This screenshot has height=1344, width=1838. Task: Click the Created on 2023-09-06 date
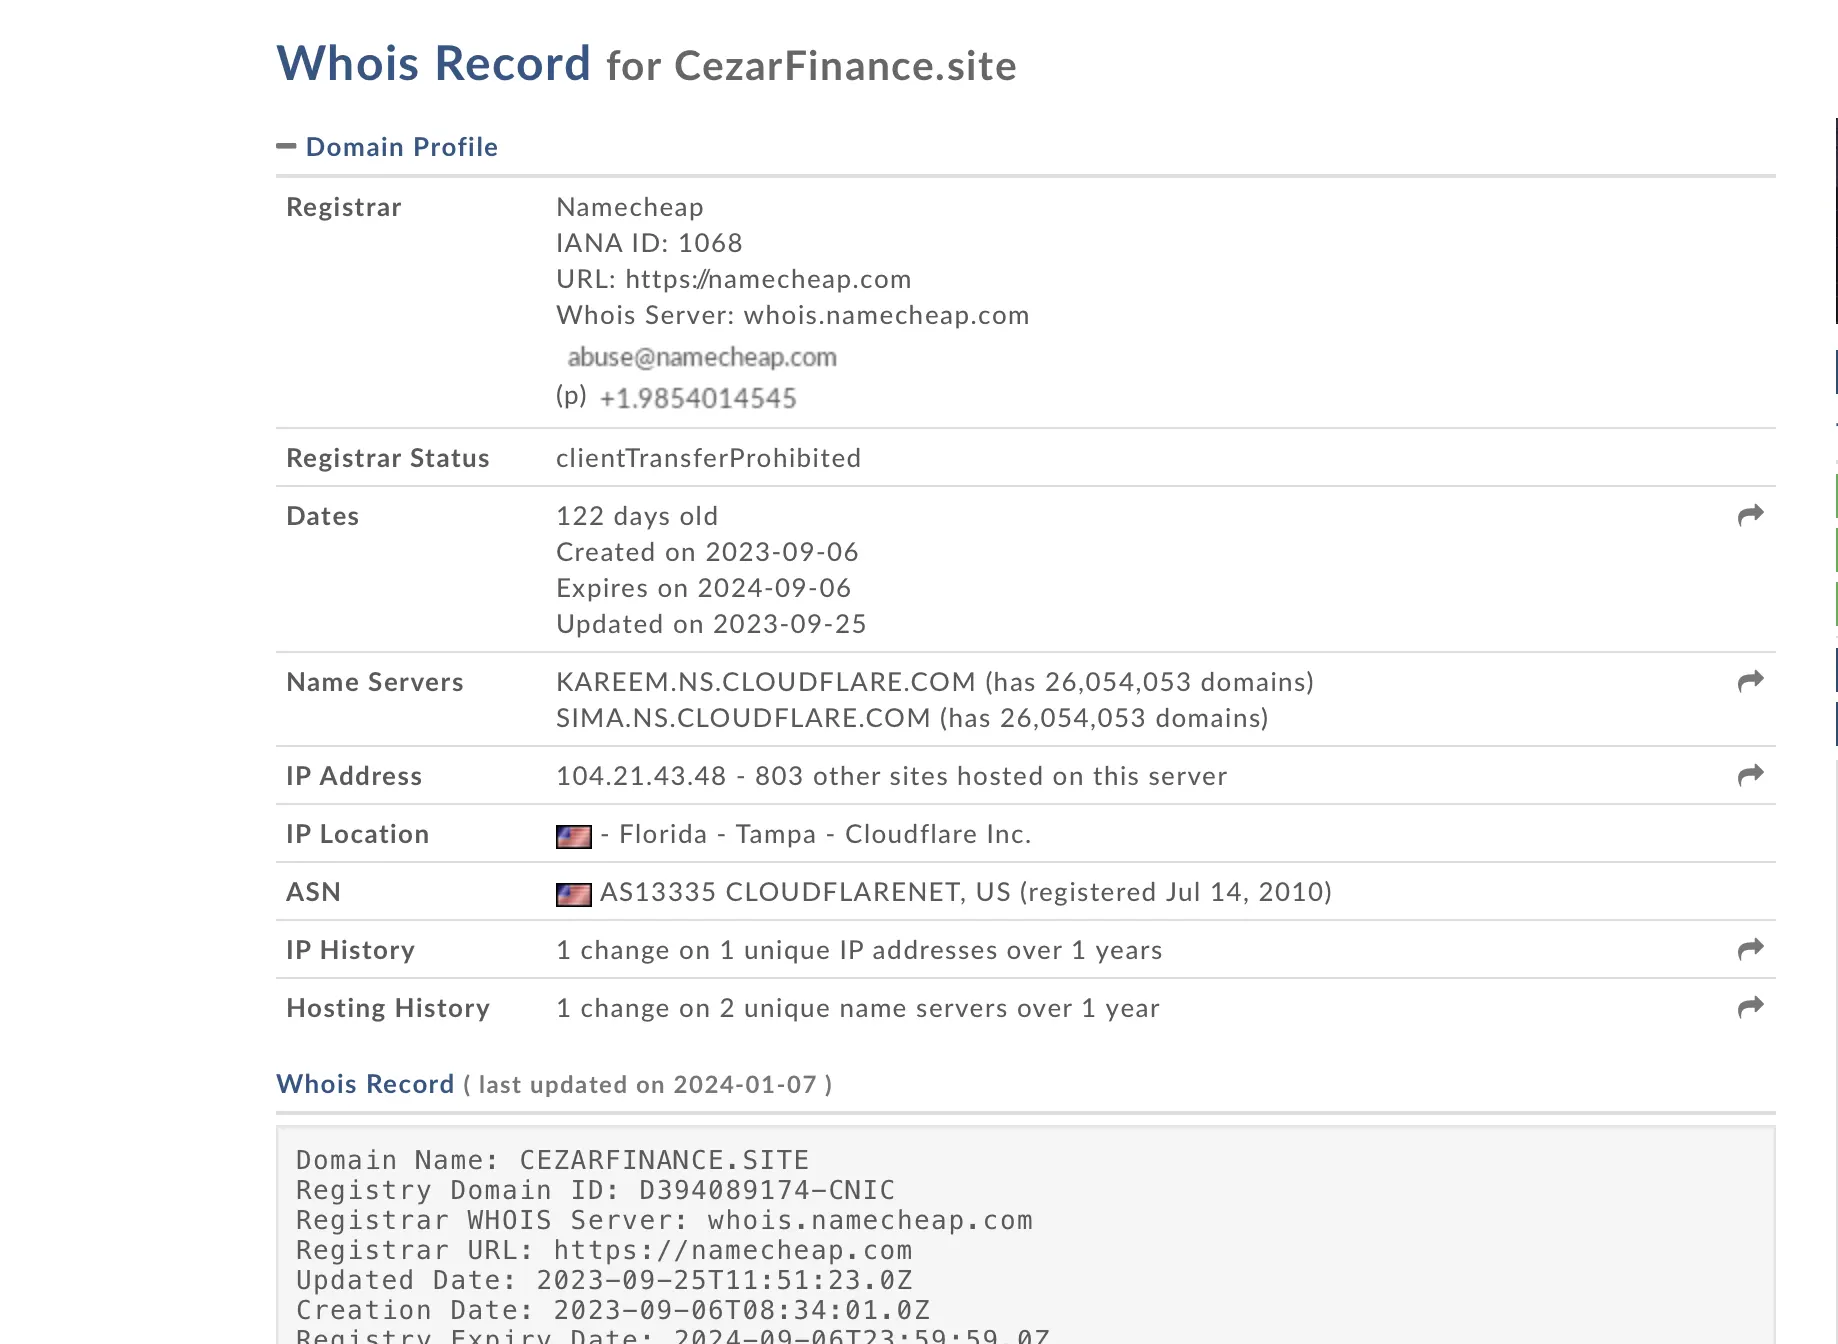[707, 552]
